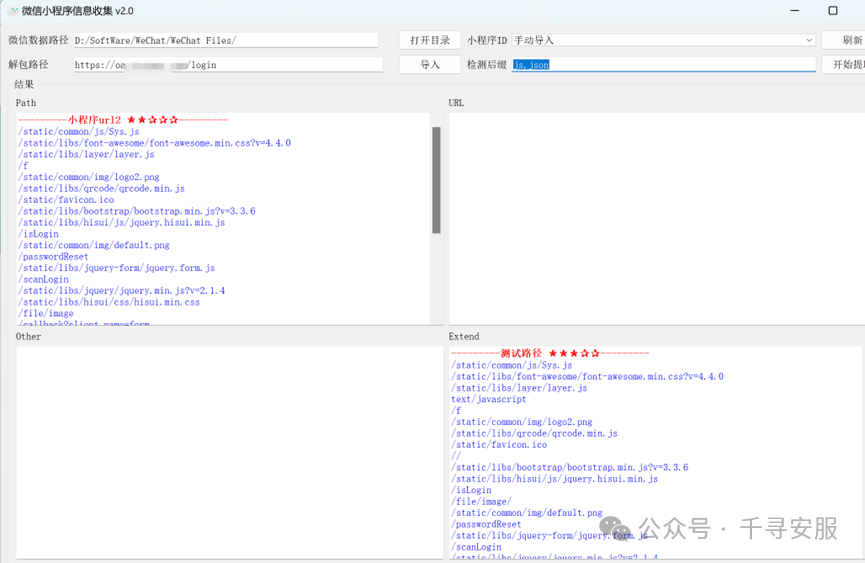Viewport: 865px width, 563px height.
Task: Select /scanLogin in Path list
Action: click(x=44, y=280)
